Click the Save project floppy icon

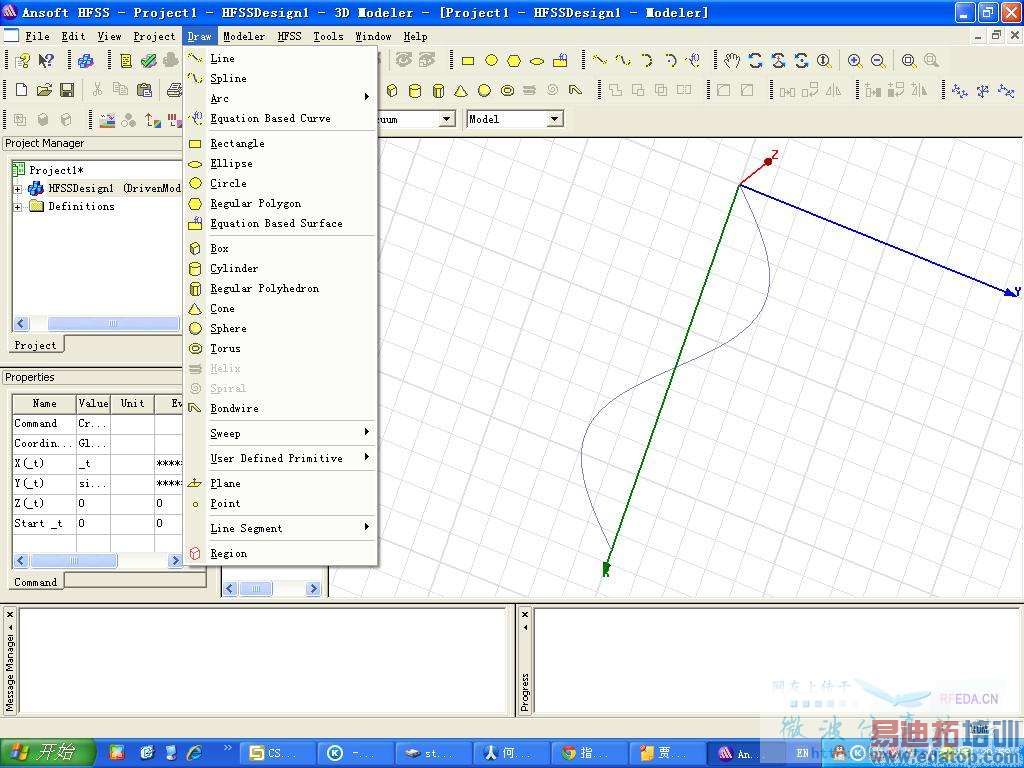tap(67, 90)
